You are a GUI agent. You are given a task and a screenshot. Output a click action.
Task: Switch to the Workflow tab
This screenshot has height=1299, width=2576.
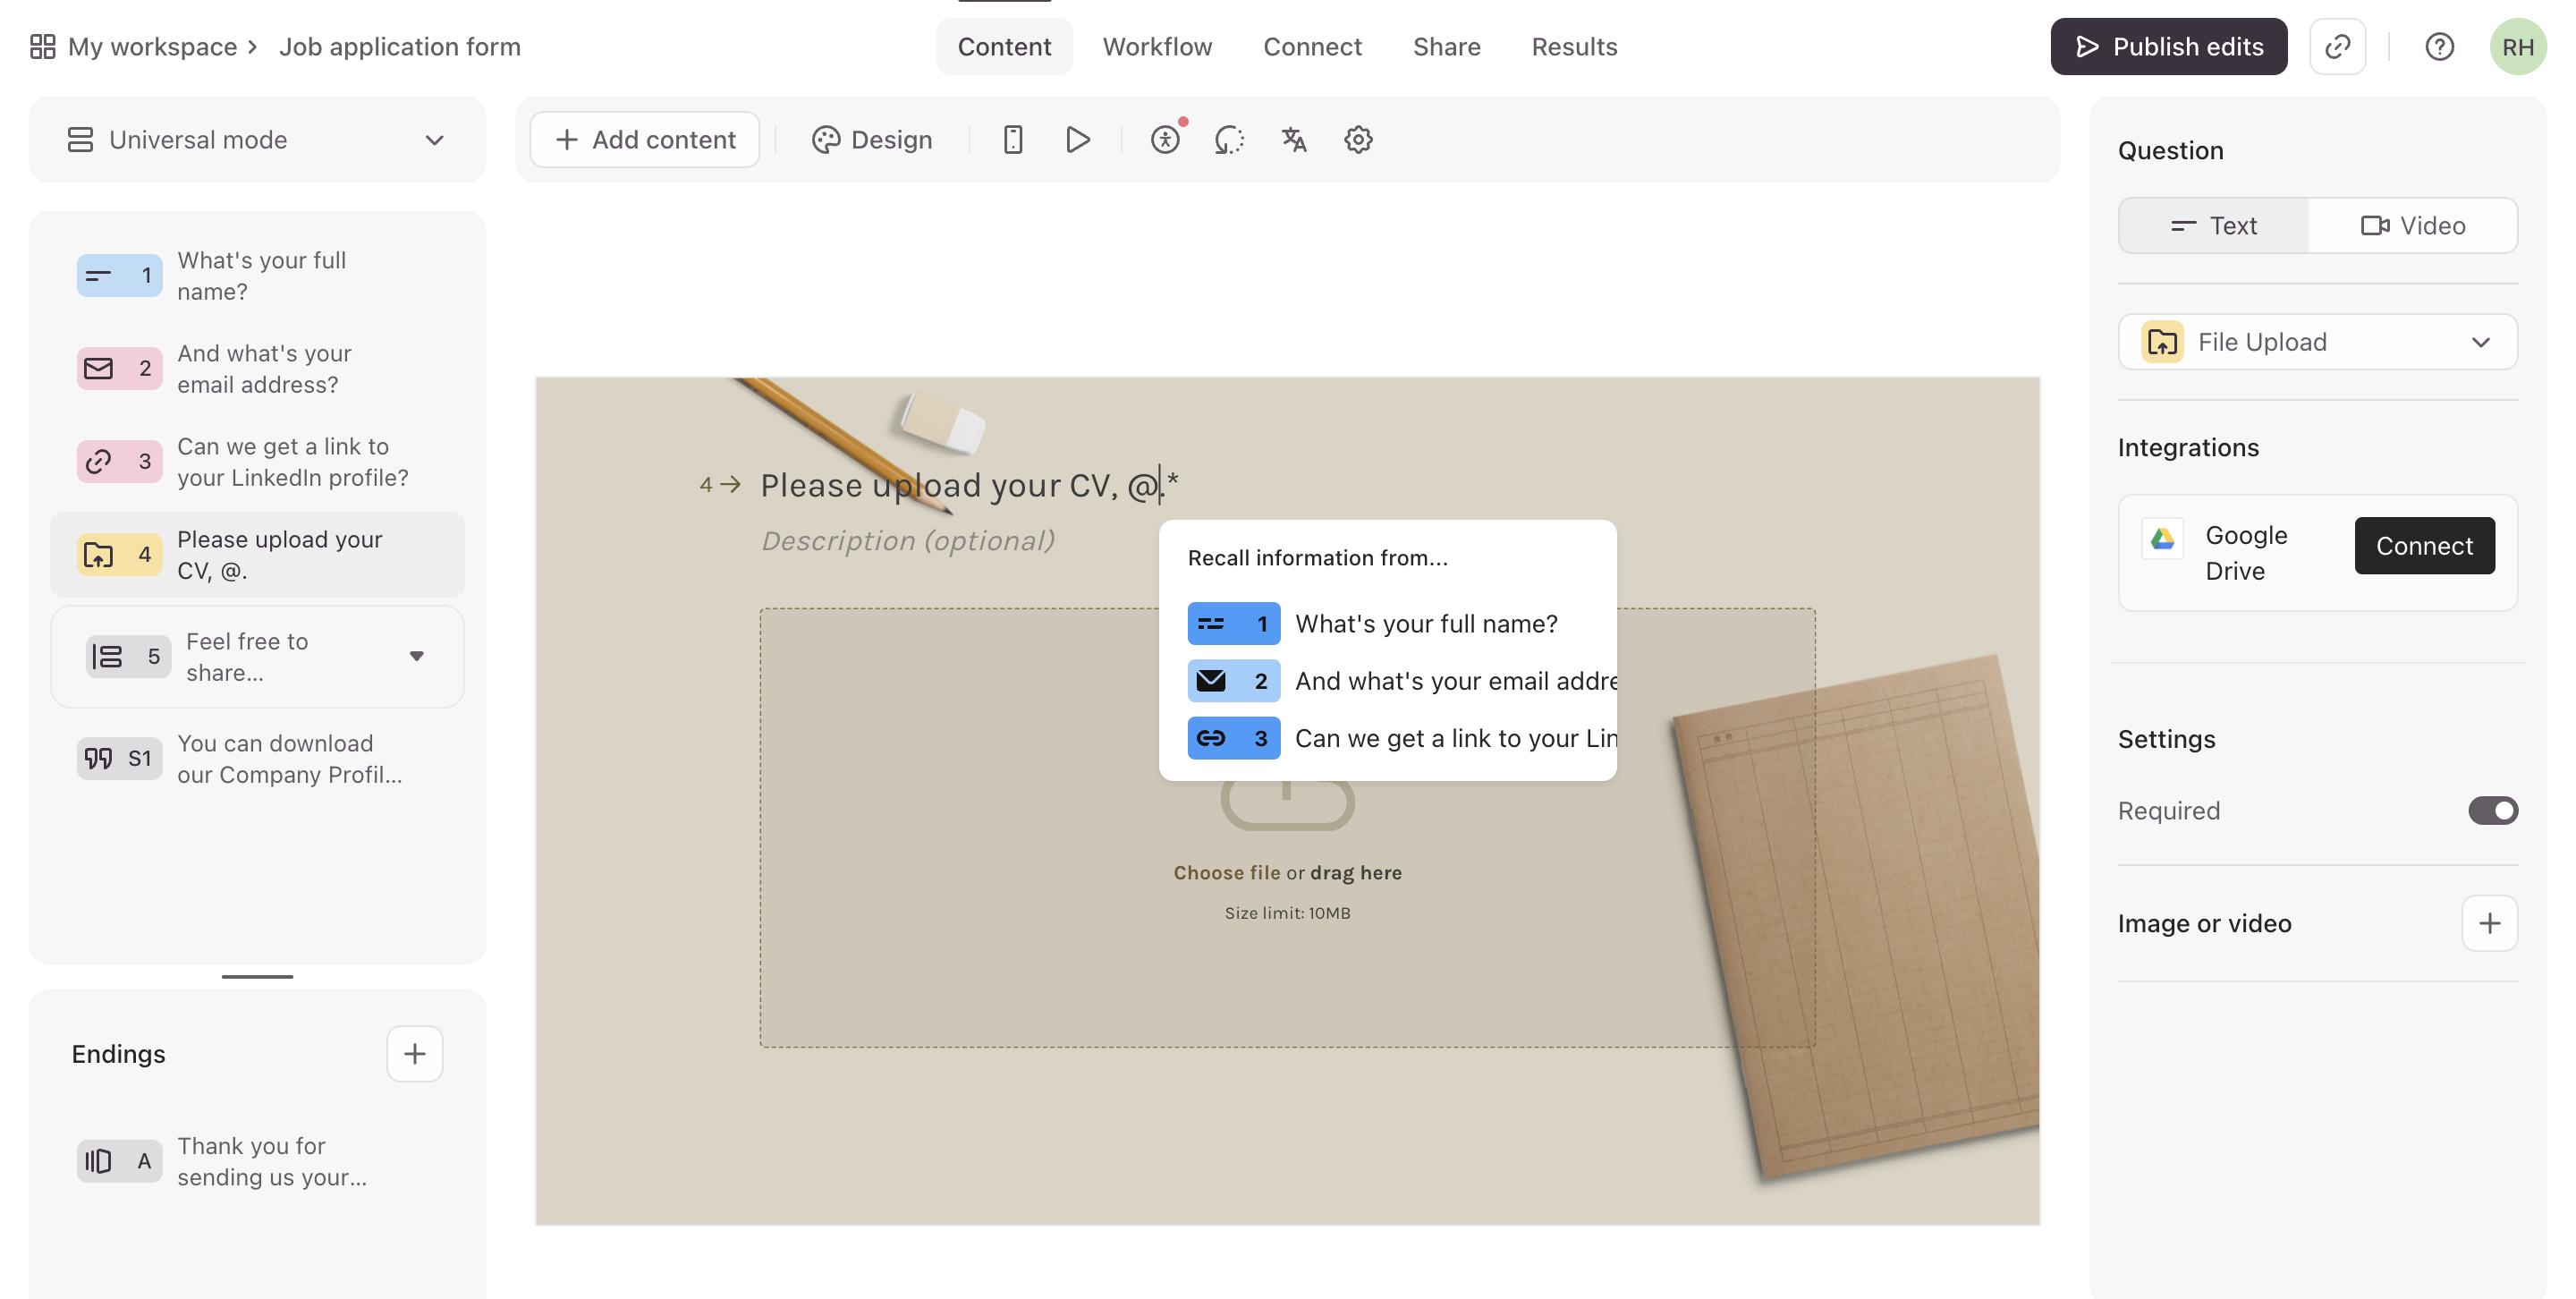point(1157,47)
